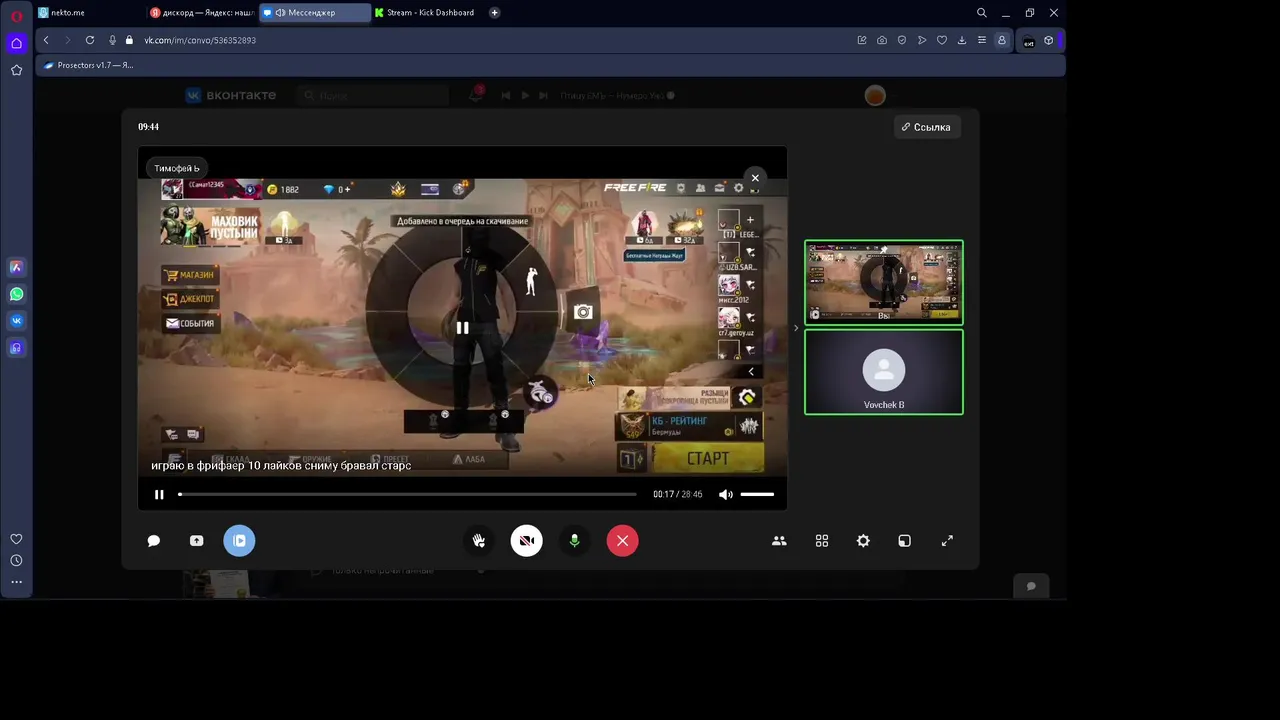Viewport: 1280px width, 720px height.
Task: Click call timer 09:44
Action: pyautogui.click(x=148, y=127)
